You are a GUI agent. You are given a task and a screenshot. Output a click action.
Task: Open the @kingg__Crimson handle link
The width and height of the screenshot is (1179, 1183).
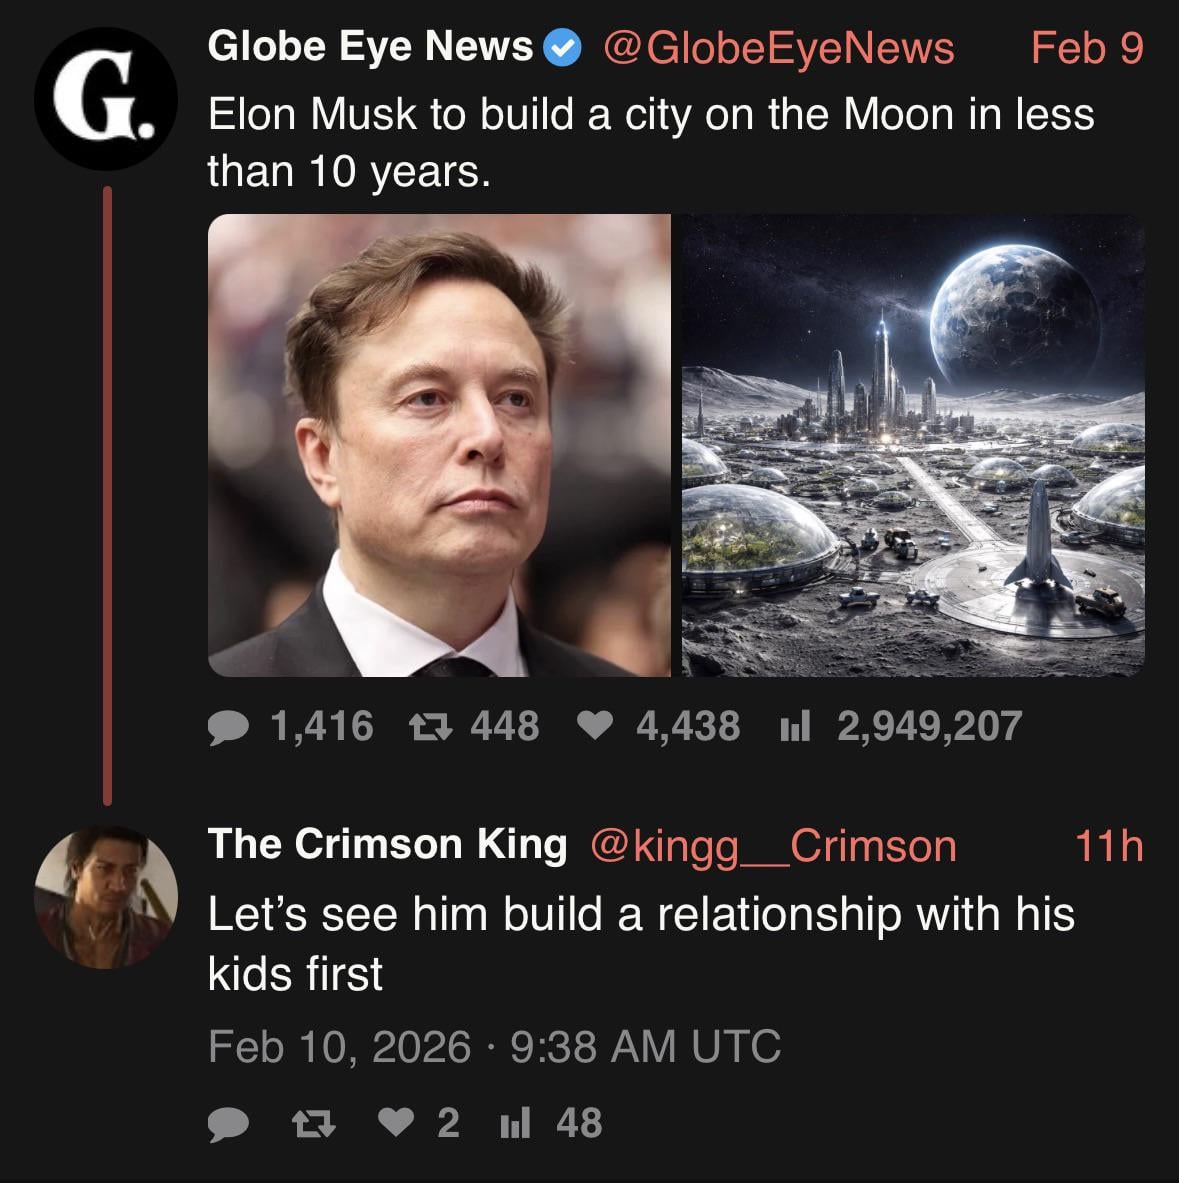[773, 846]
